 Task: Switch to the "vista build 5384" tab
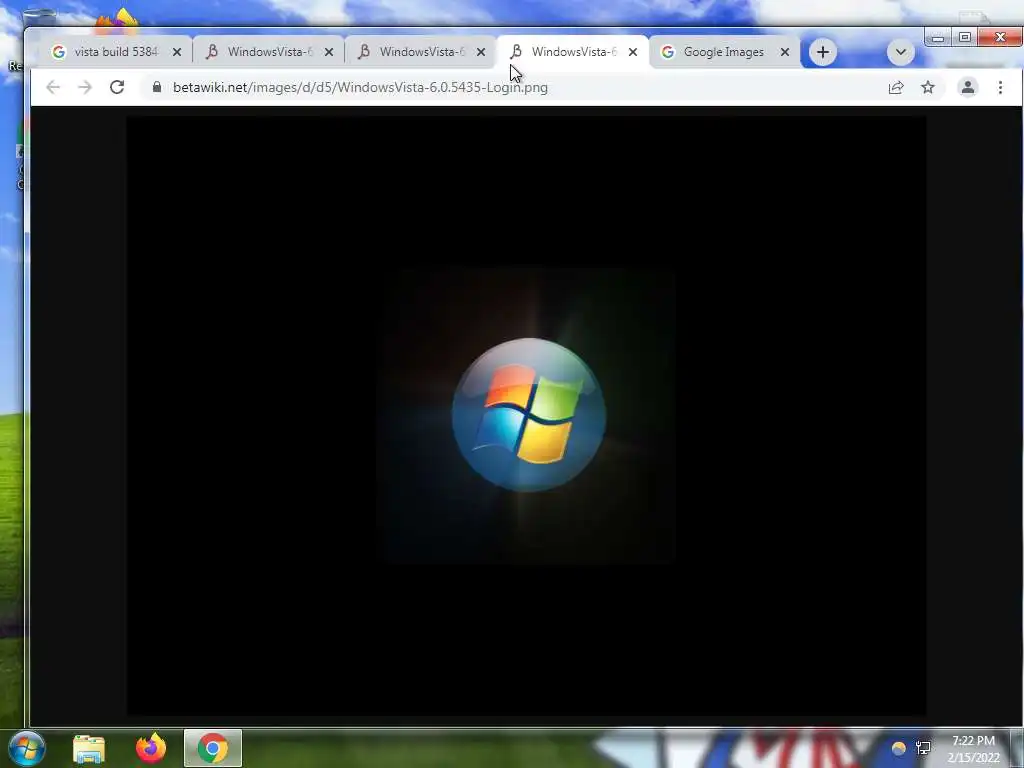[116, 52]
